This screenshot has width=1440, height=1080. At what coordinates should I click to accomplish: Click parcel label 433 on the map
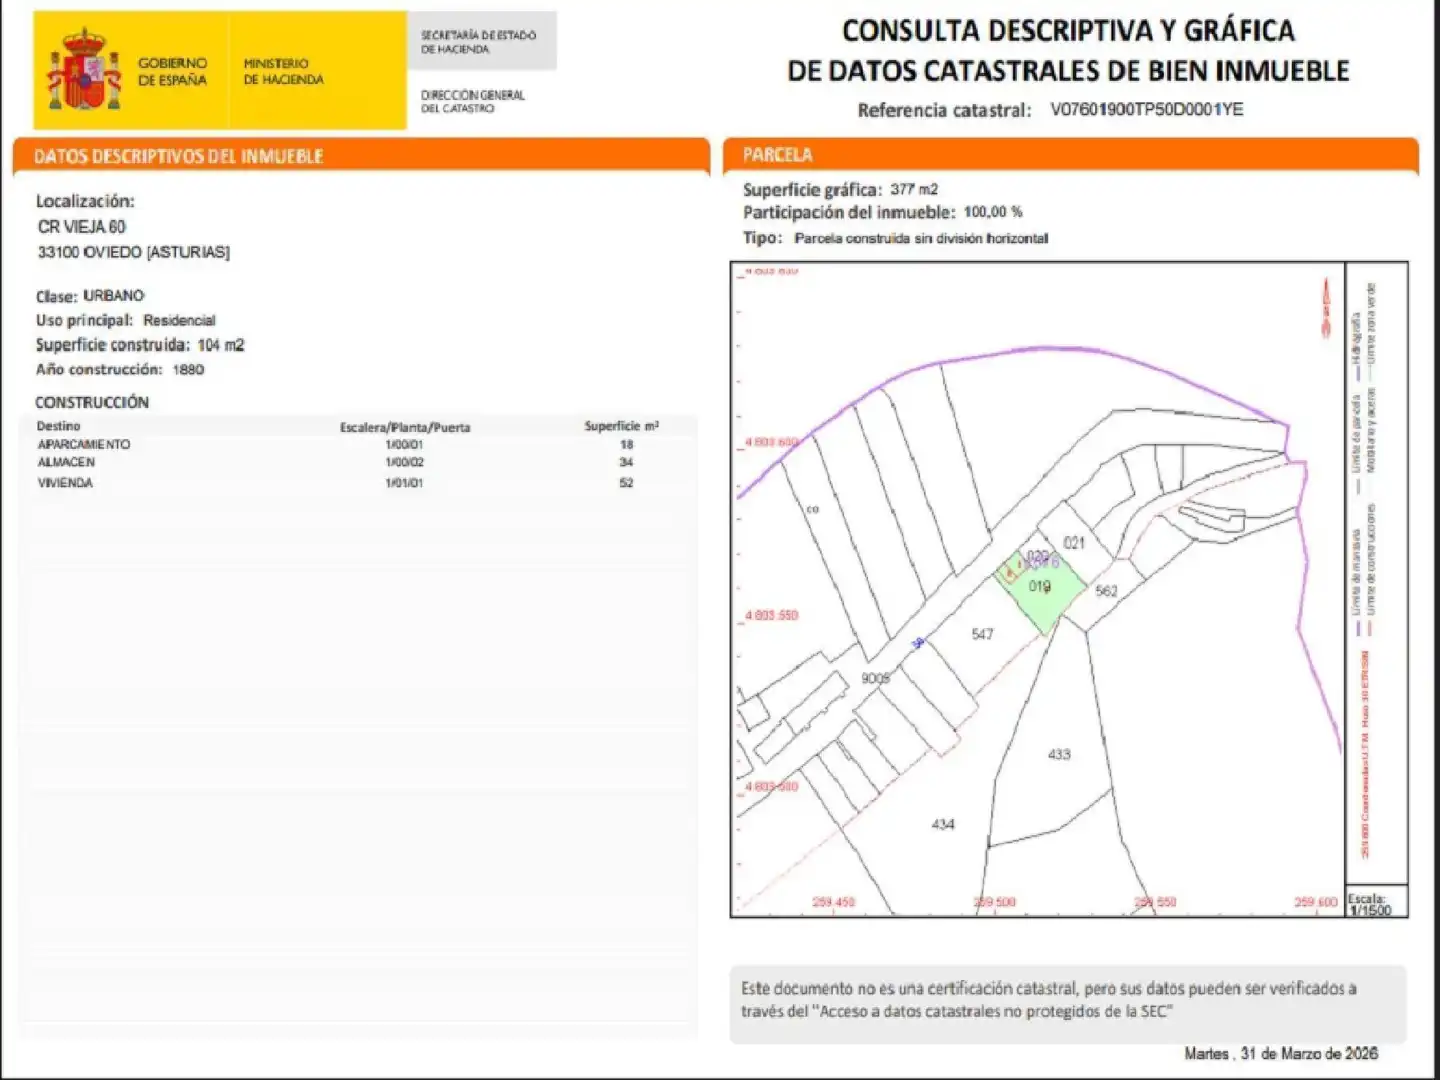click(x=1059, y=754)
